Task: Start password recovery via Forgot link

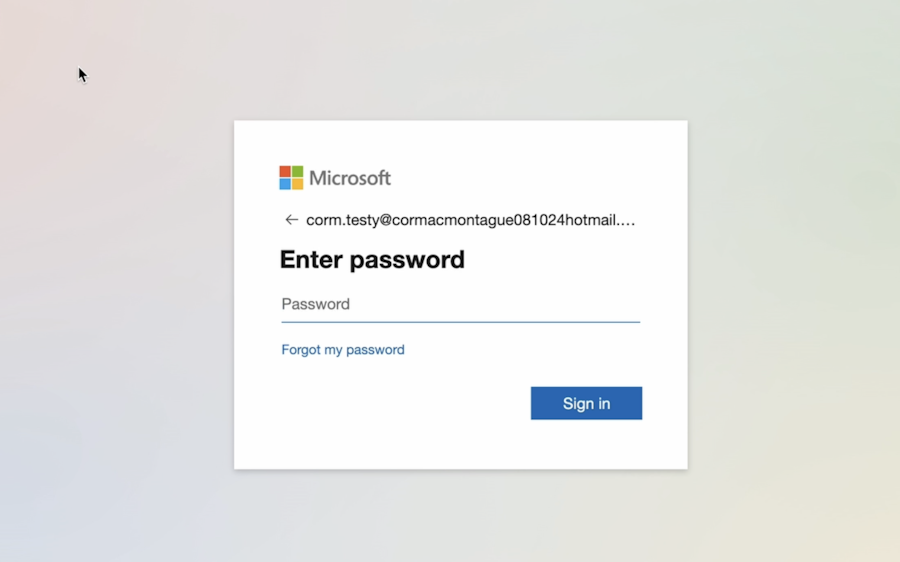Action: pyautogui.click(x=343, y=350)
